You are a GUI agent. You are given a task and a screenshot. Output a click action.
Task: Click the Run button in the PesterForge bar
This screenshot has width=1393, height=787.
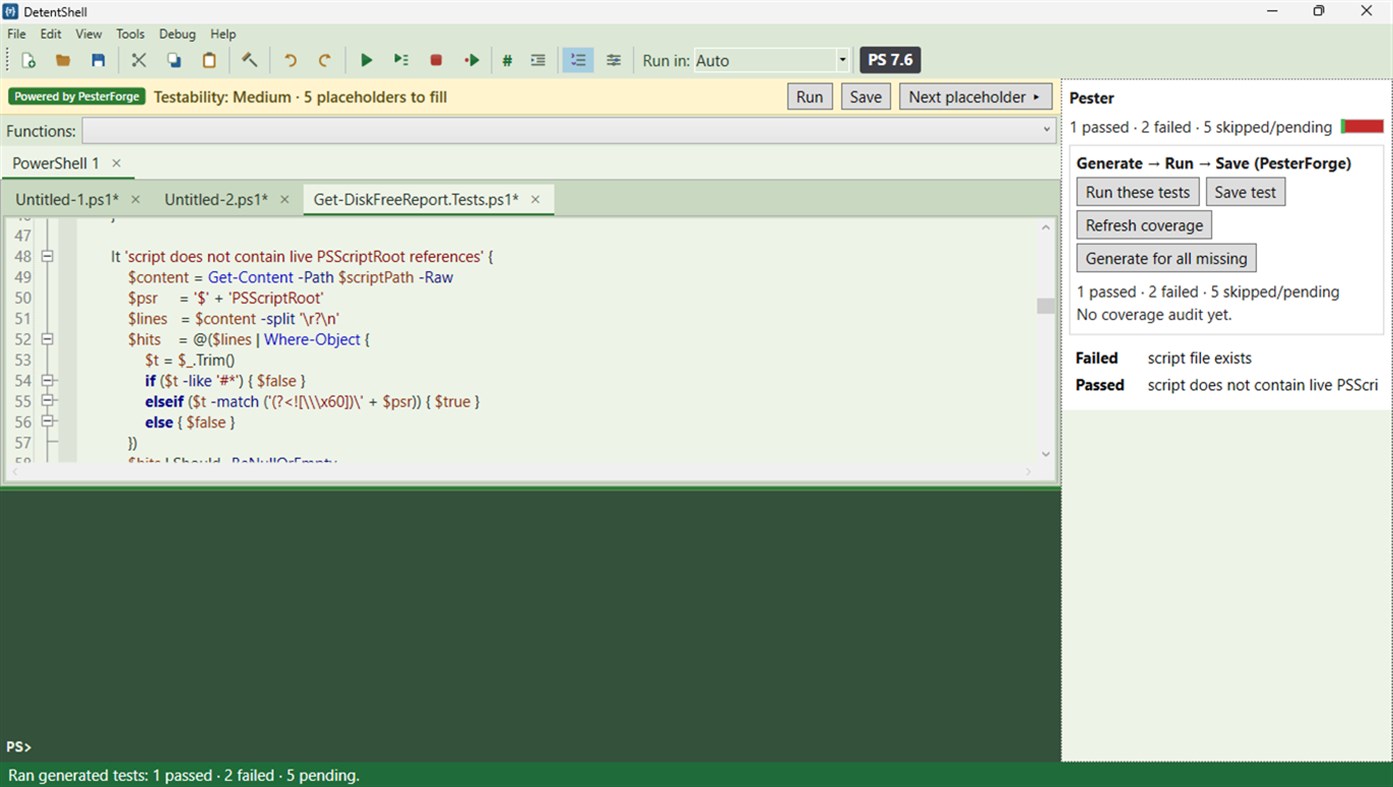click(x=810, y=97)
